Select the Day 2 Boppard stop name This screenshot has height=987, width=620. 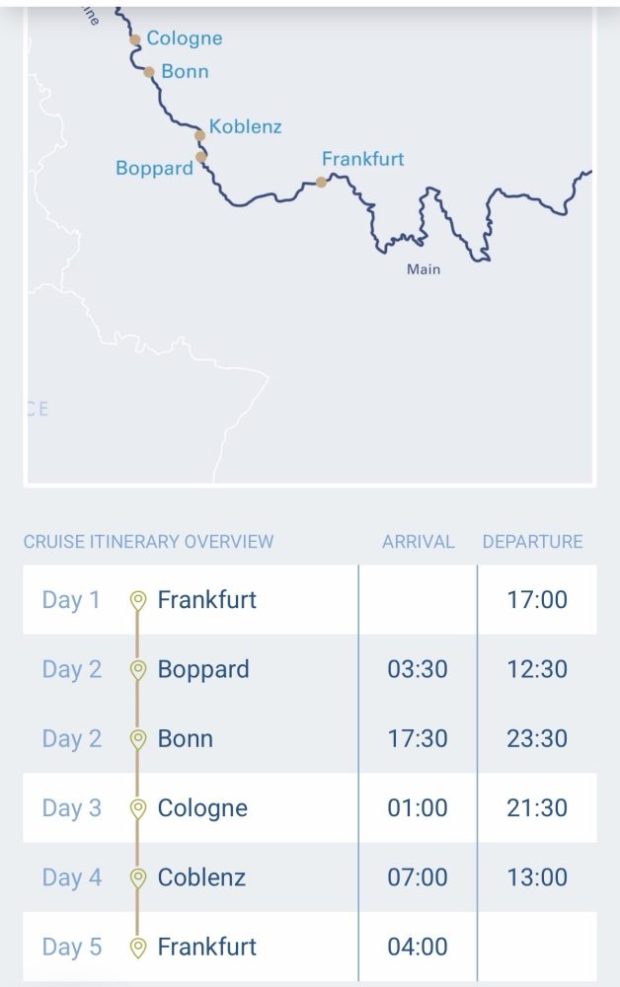pyautogui.click(x=203, y=669)
